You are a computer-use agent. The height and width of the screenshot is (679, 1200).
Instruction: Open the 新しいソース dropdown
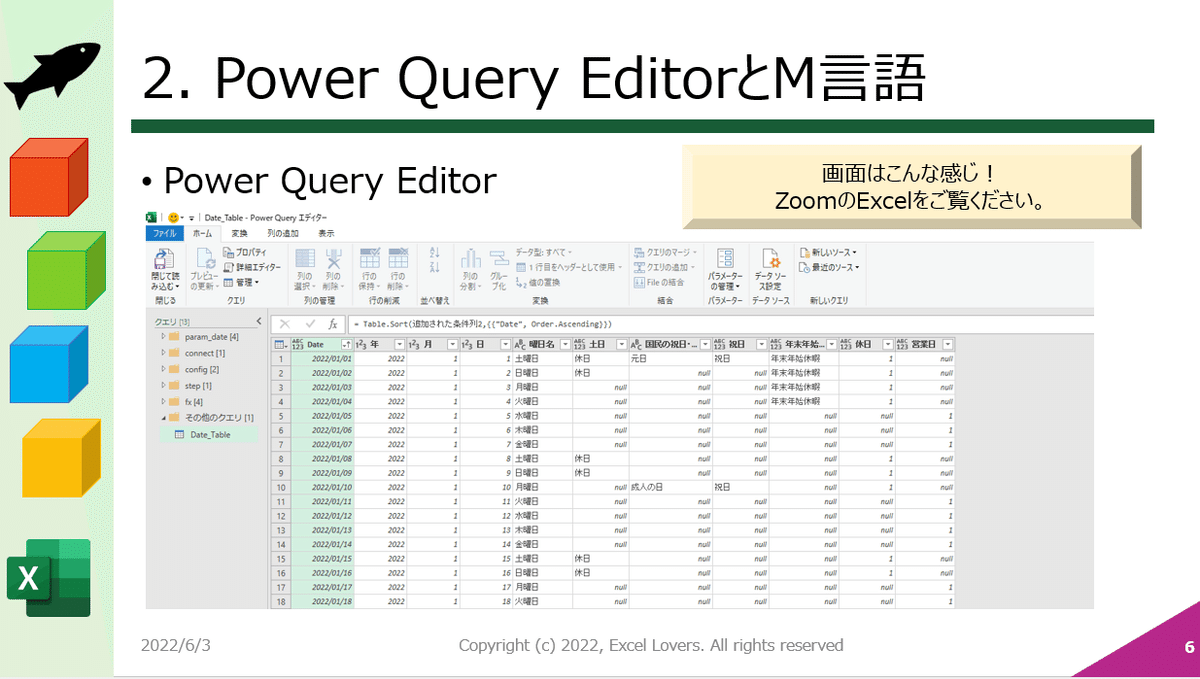pos(829,253)
